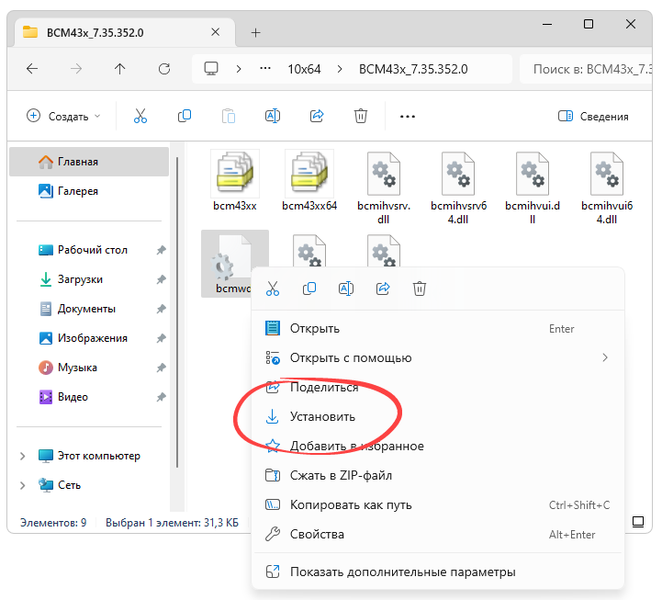Open Изображения in the sidebar
Image resolution: width=662 pixels, height=600 pixels.
pyautogui.click(x=89, y=338)
